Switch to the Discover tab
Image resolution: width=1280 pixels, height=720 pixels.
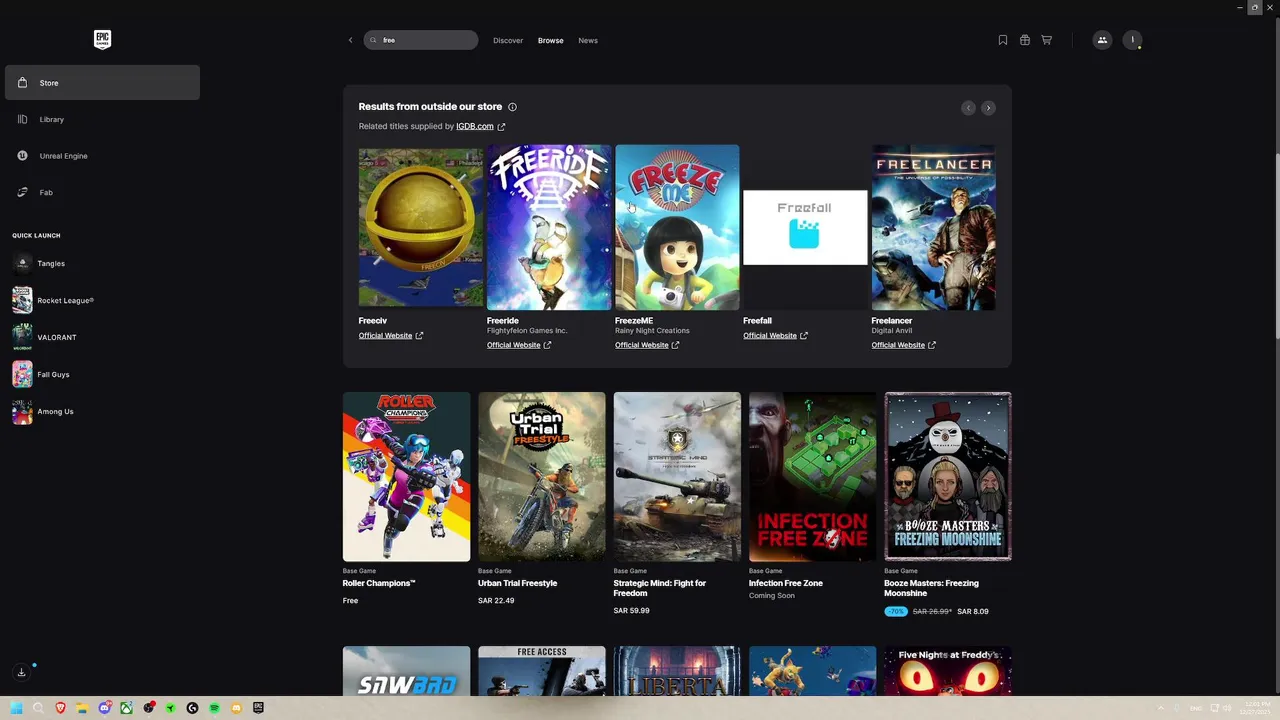[508, 40]
